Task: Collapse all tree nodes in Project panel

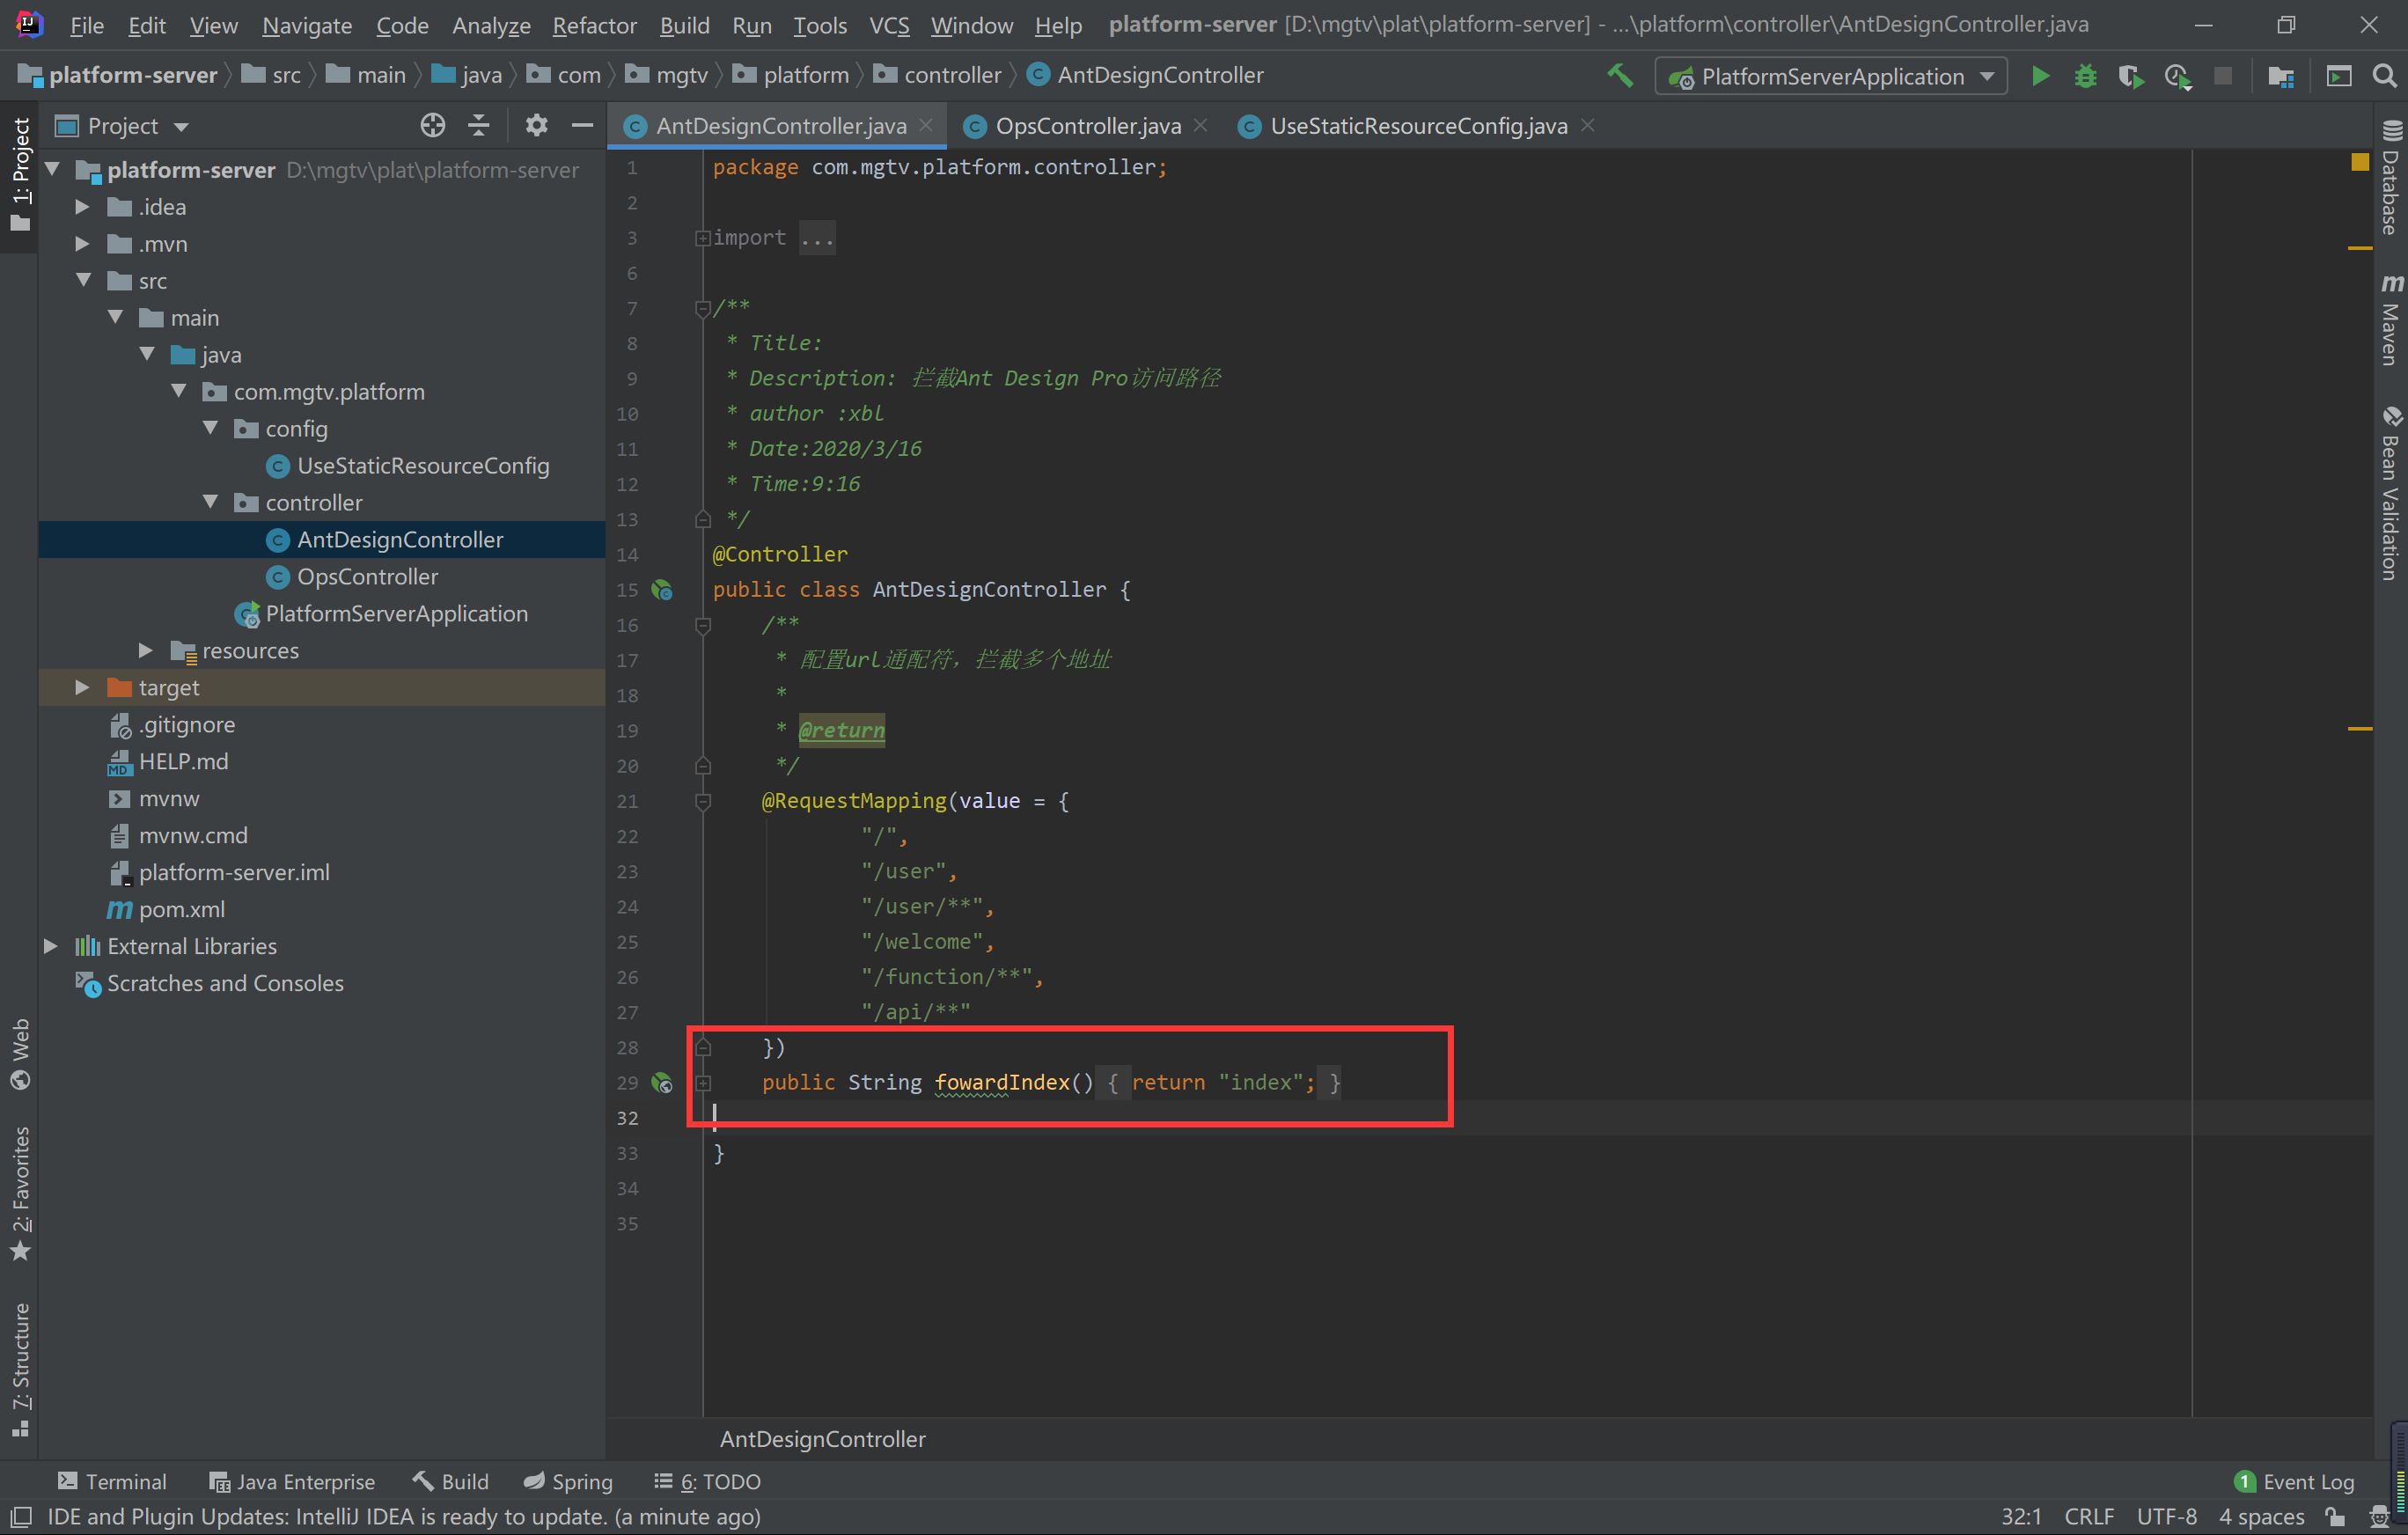Action: tap(479, 125)
